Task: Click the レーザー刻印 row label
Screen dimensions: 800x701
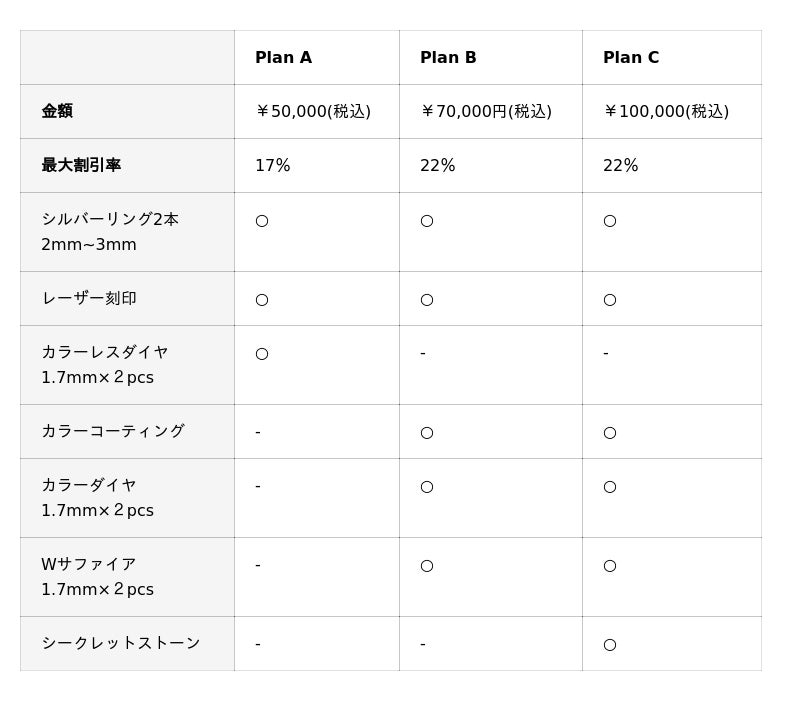Action: [89, 299]
